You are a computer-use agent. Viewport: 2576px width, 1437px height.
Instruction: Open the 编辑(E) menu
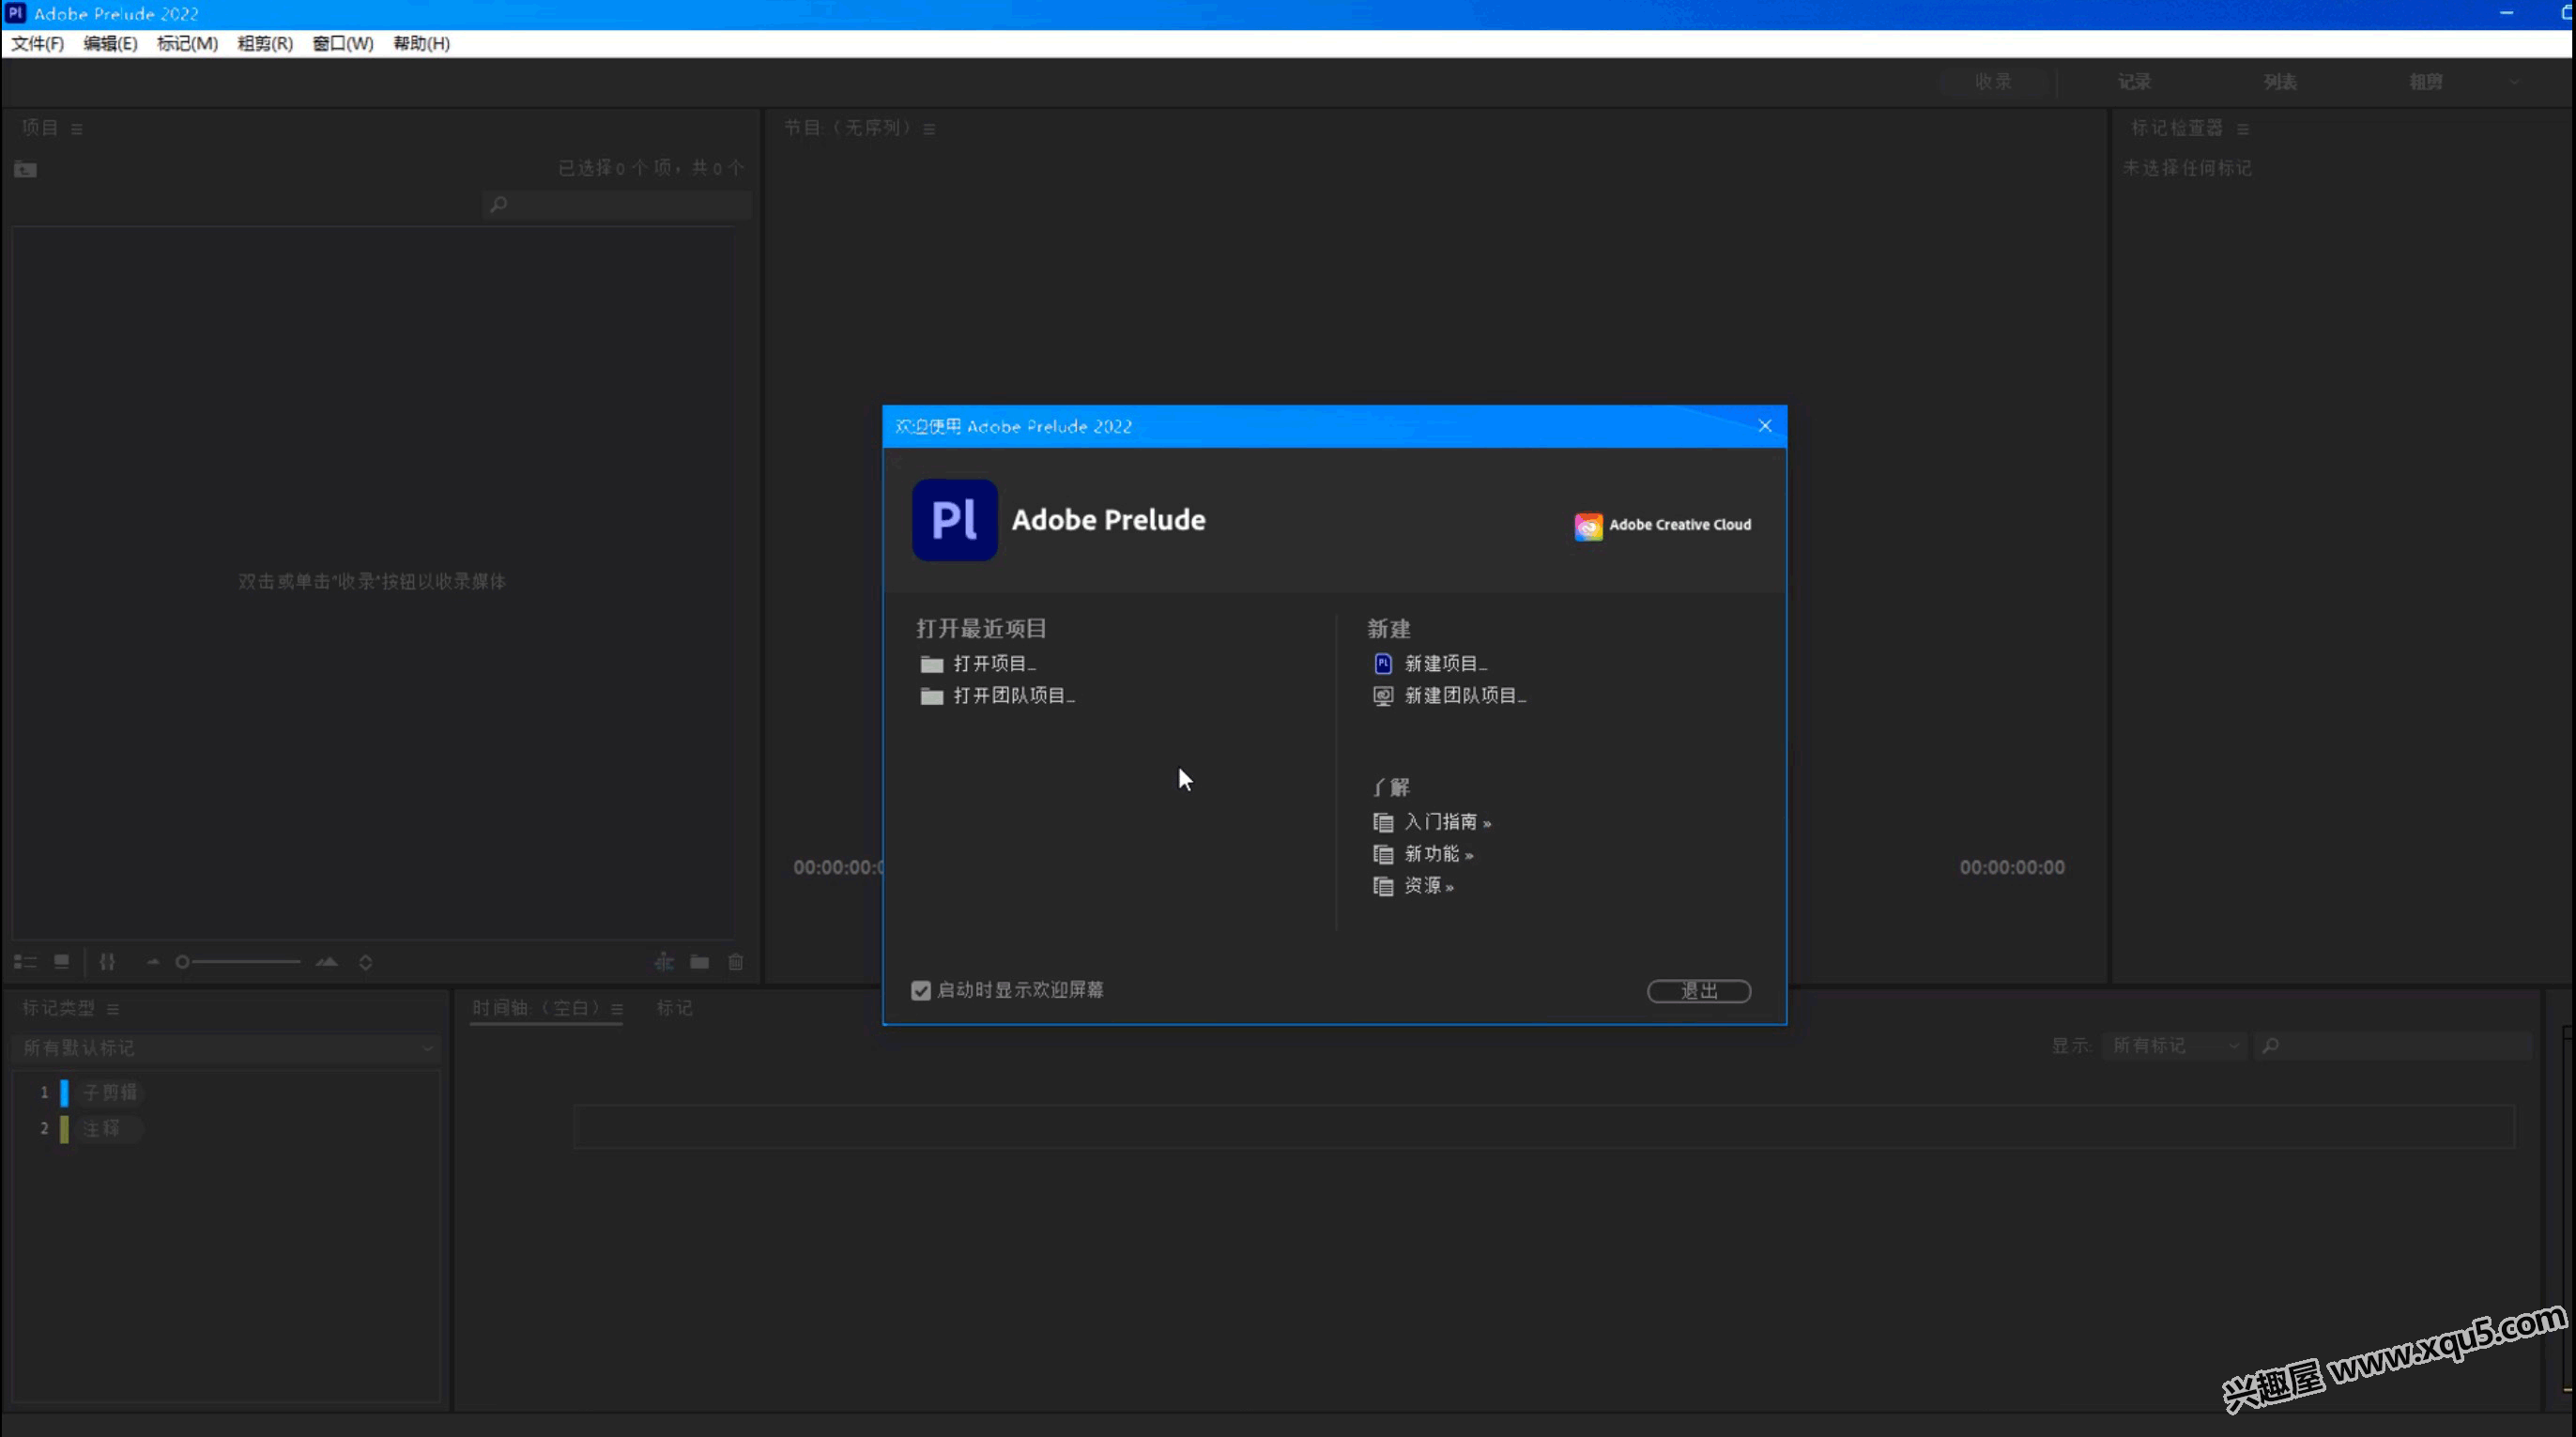(110, 43)
